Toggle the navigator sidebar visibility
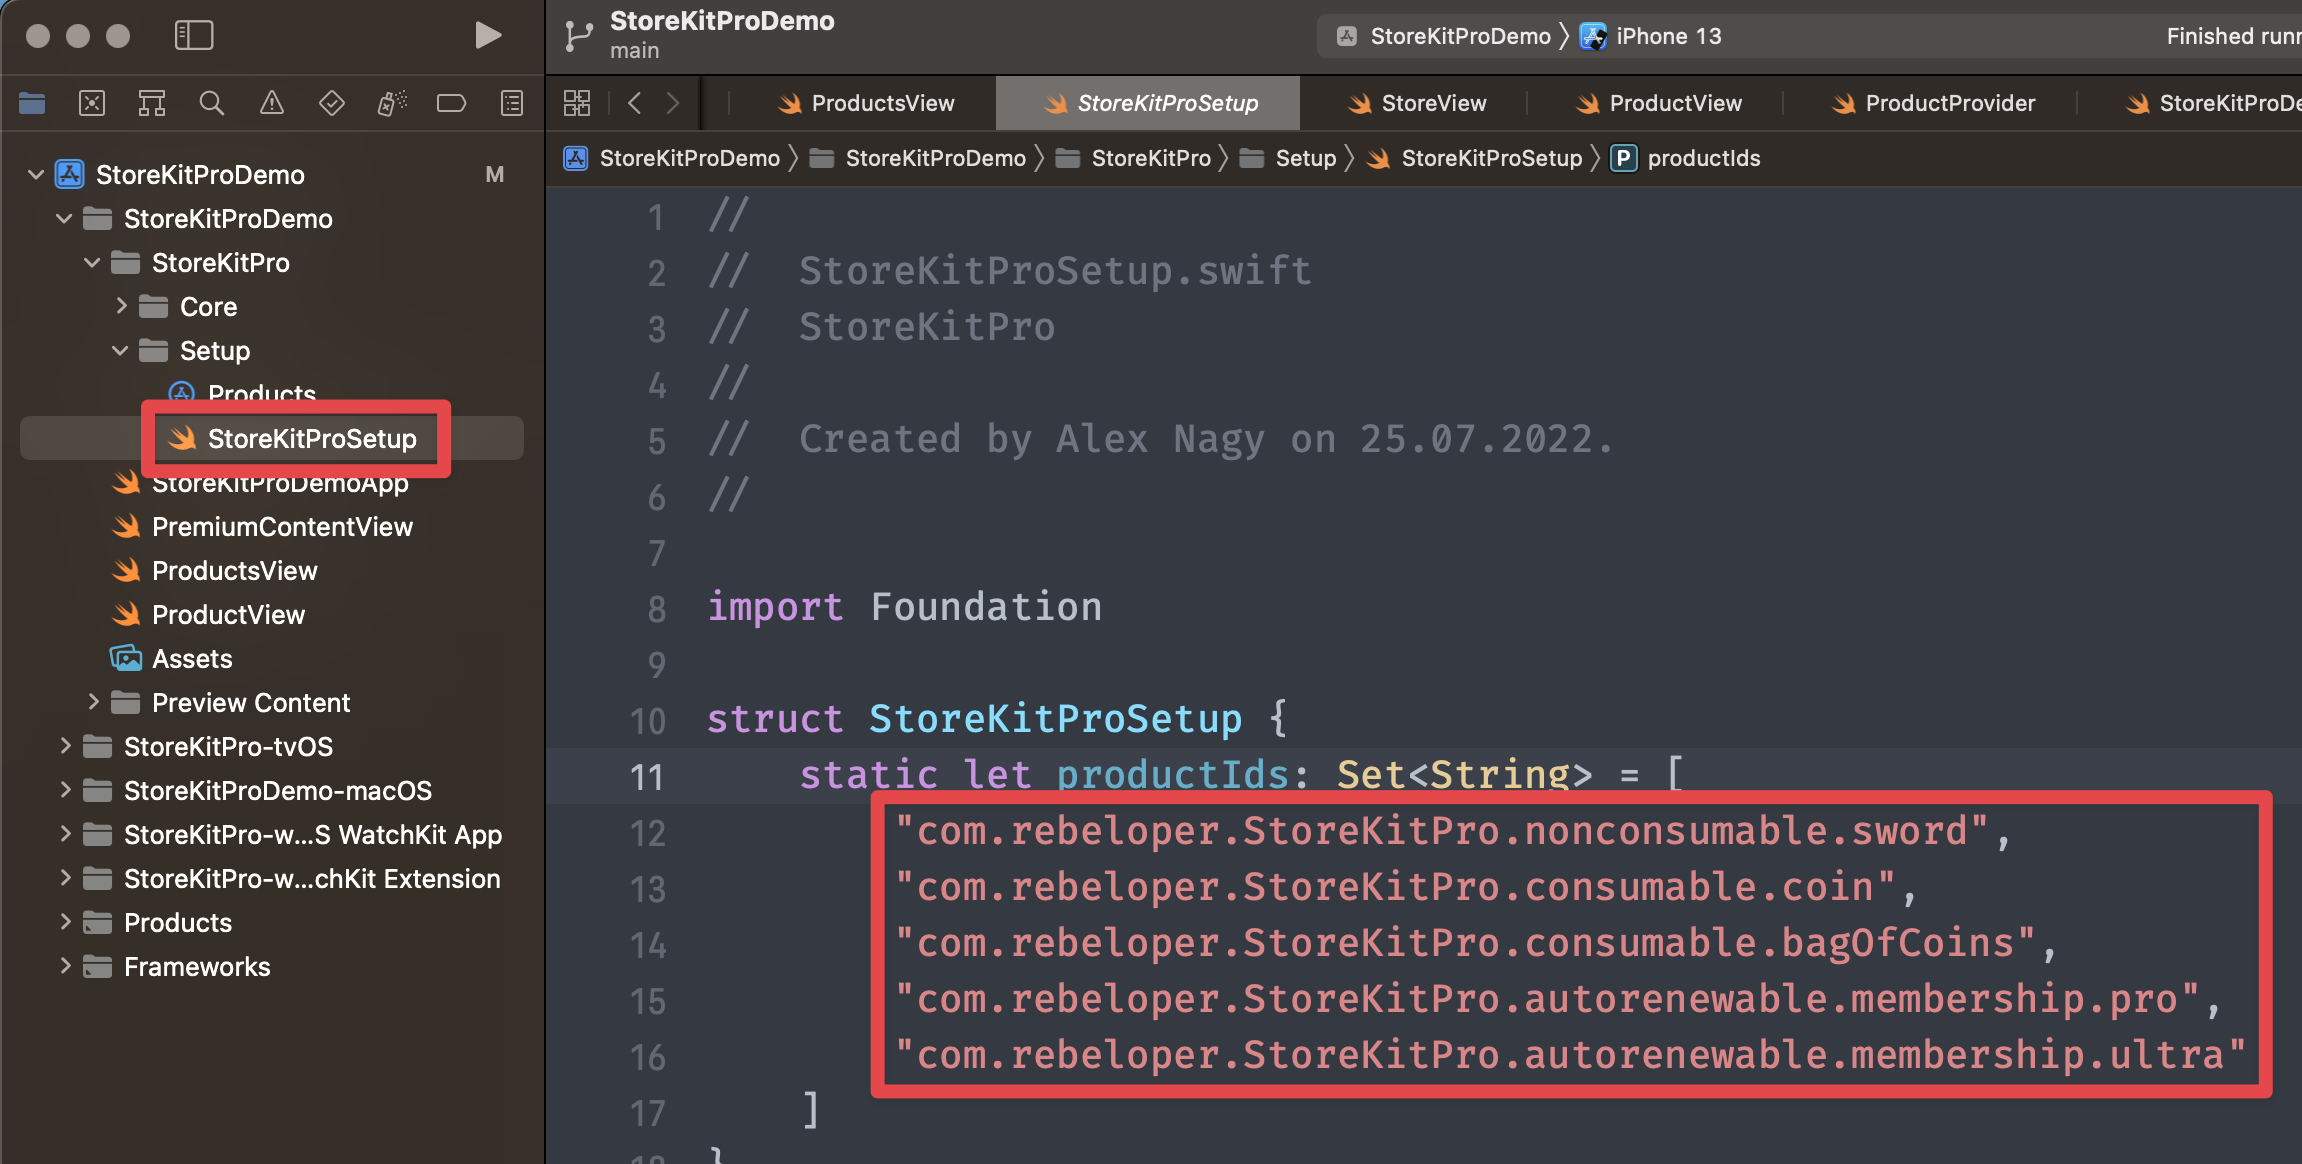 [x=194, y=36]
